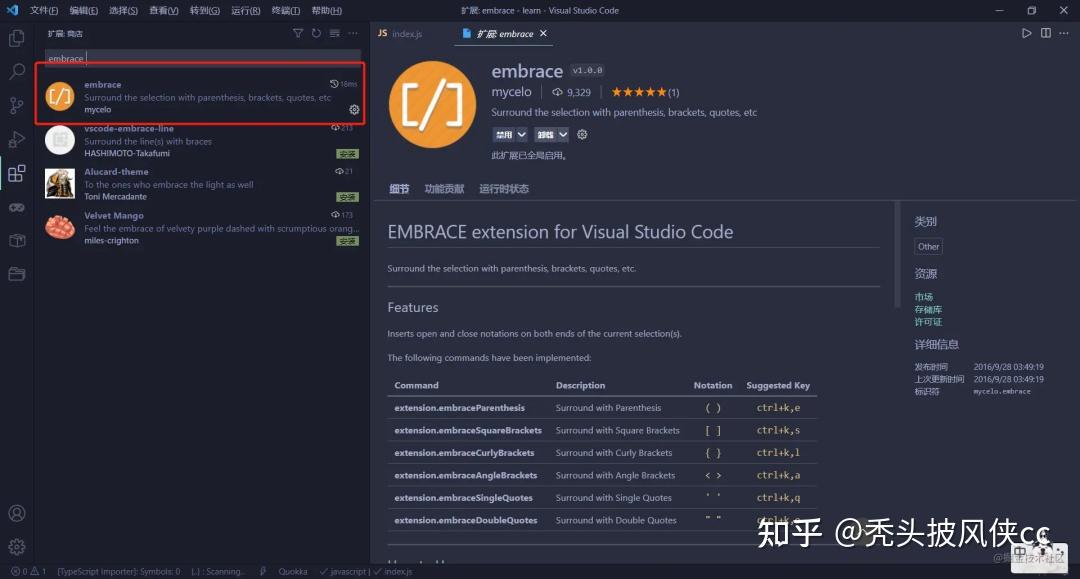Open the 终端(T) menu
1080x579 pixels.
[x=285, y=10]
